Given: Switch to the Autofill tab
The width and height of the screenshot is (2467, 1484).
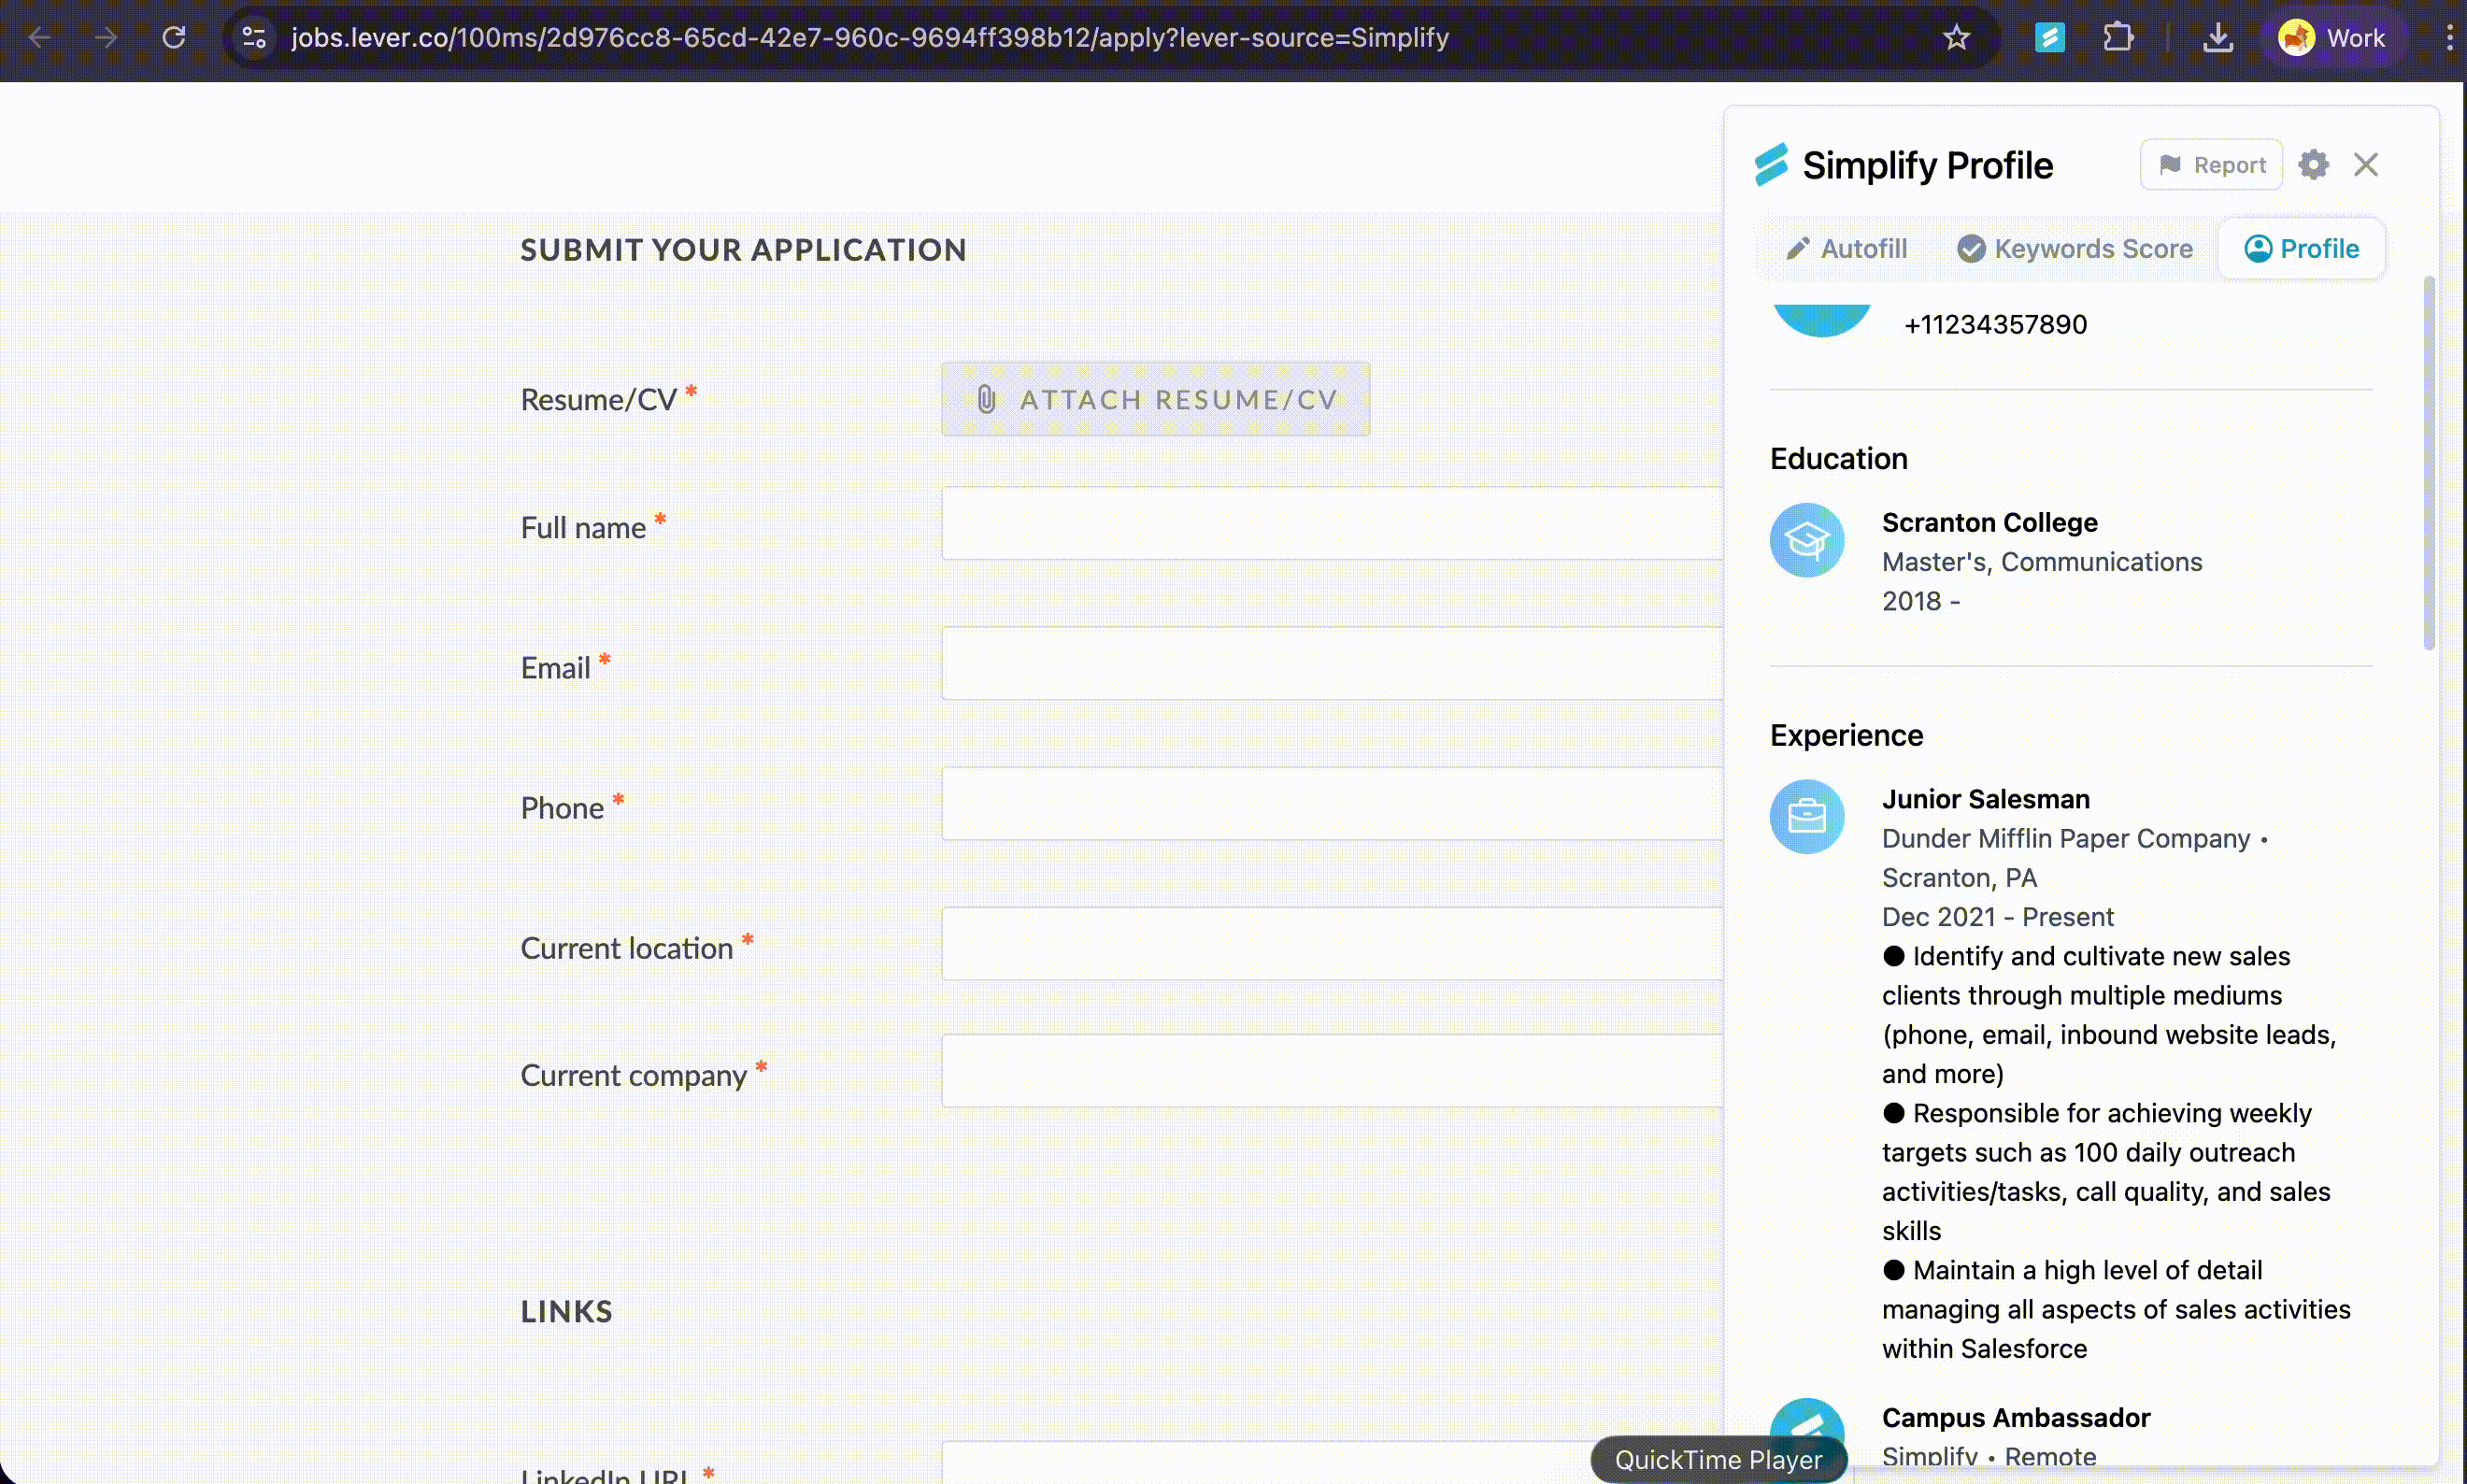Looking at the screenshot, I should (1847, 248).
